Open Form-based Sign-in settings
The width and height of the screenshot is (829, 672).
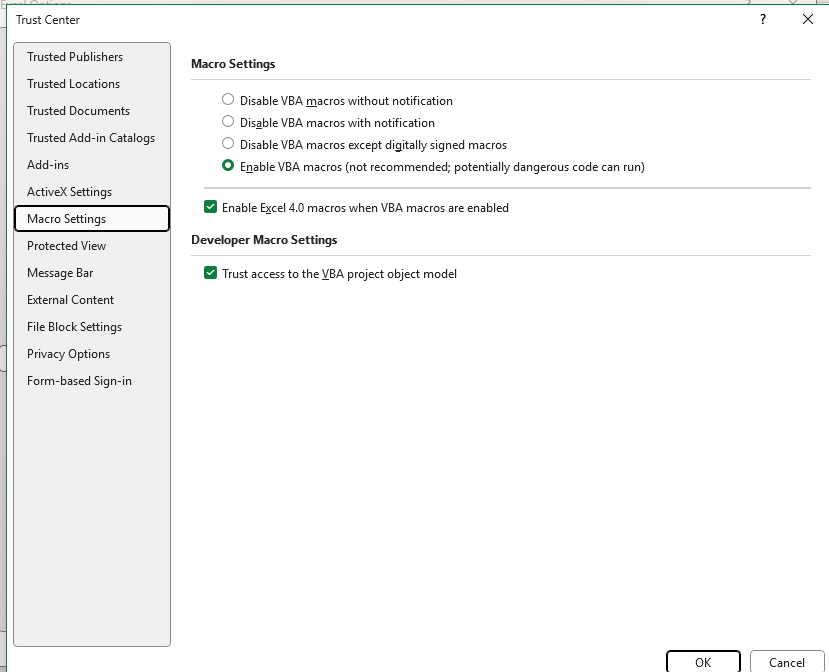[92, 380]
